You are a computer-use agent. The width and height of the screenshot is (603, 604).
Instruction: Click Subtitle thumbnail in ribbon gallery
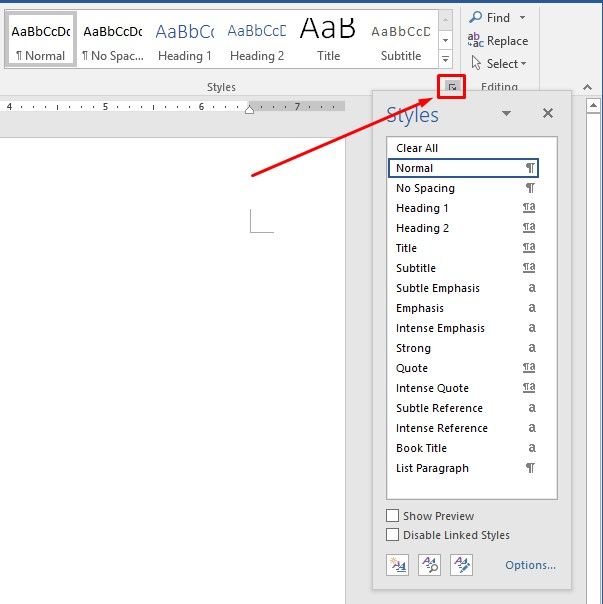[401, 39]
